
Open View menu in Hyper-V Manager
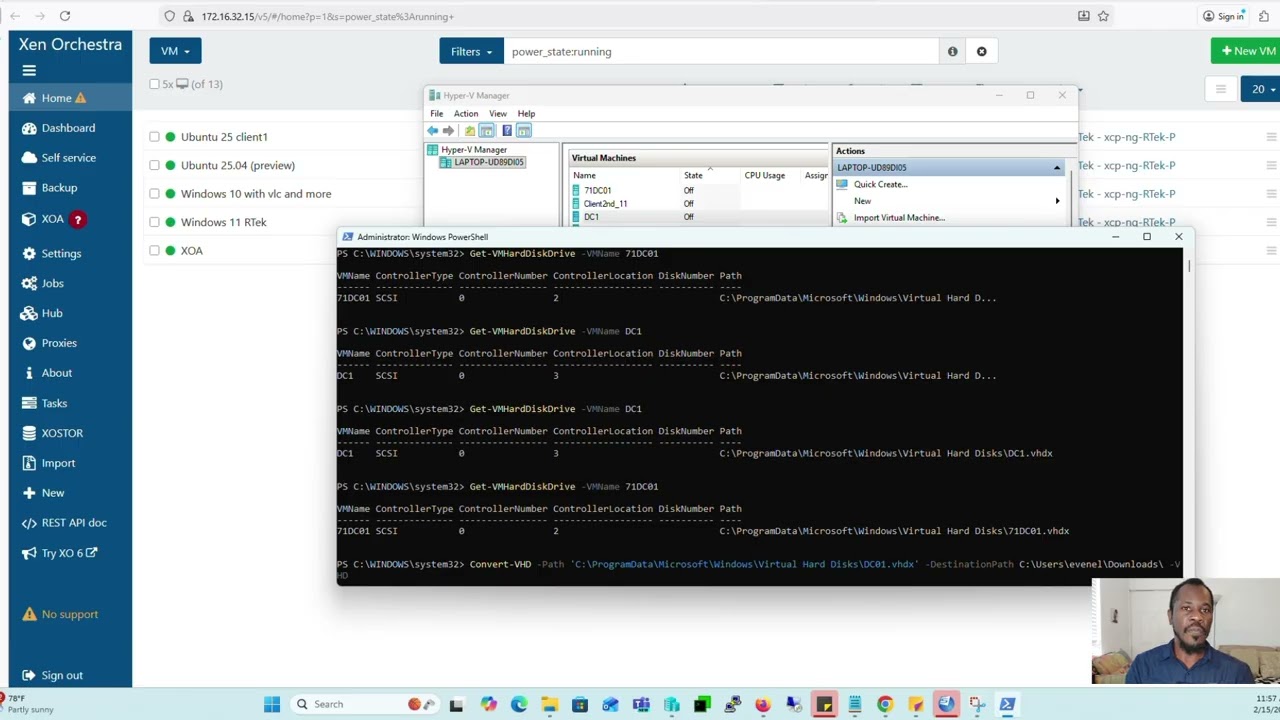pos(498,114)
